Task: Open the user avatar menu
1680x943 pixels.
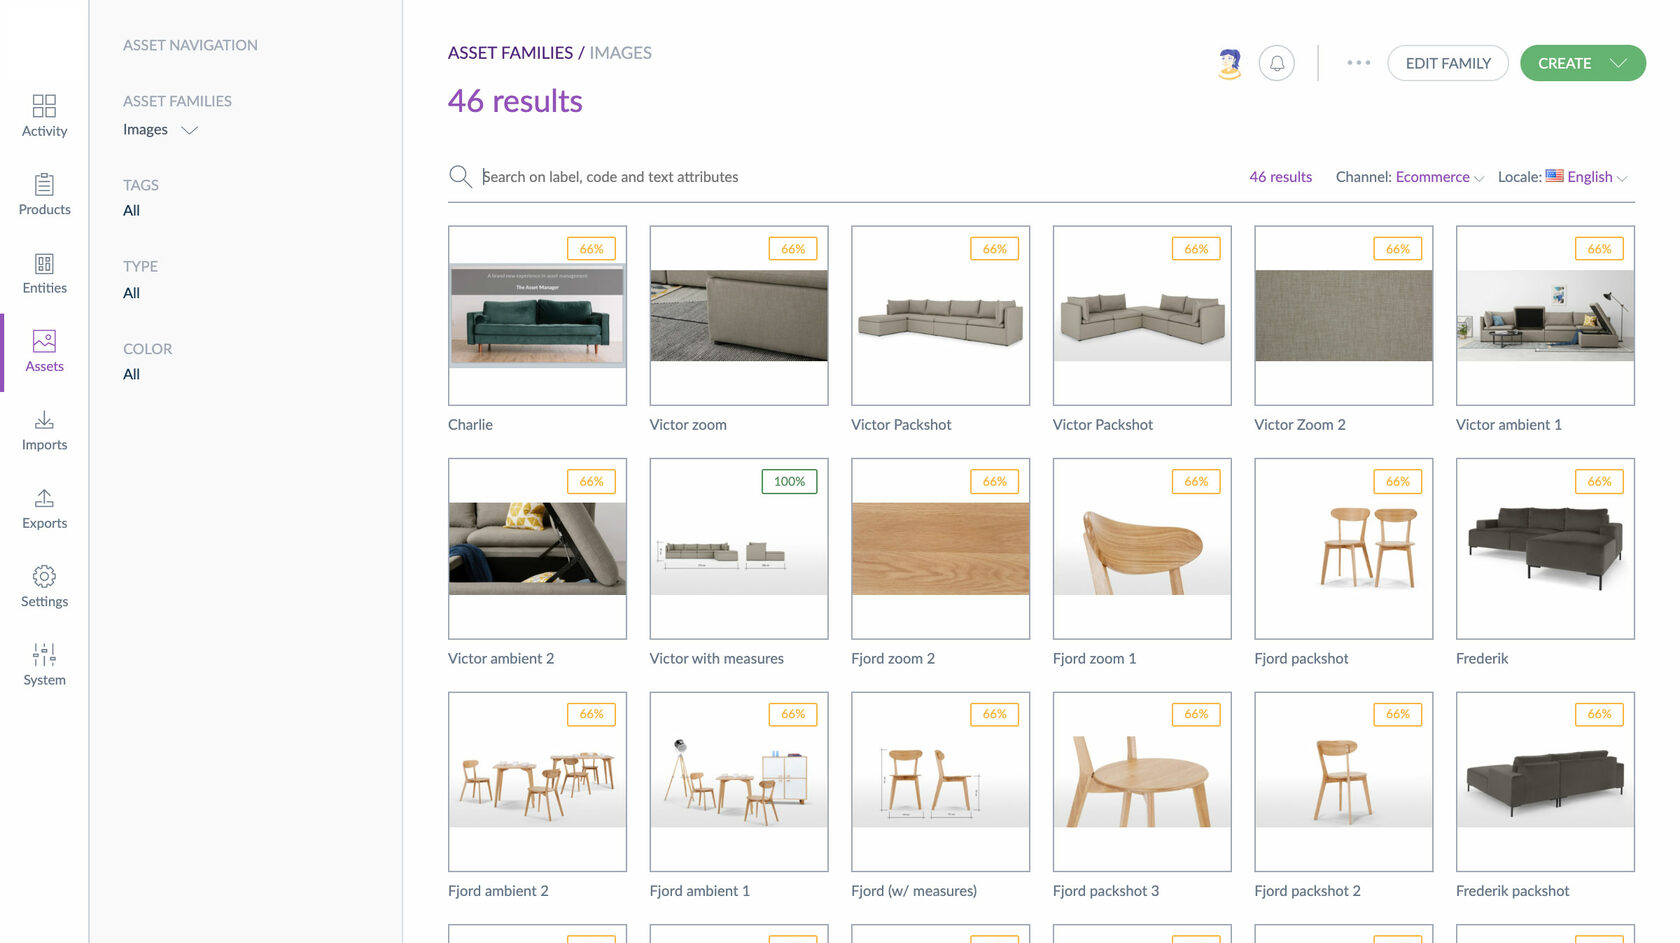Action: pyautogui.click(x=1230, y=63)
